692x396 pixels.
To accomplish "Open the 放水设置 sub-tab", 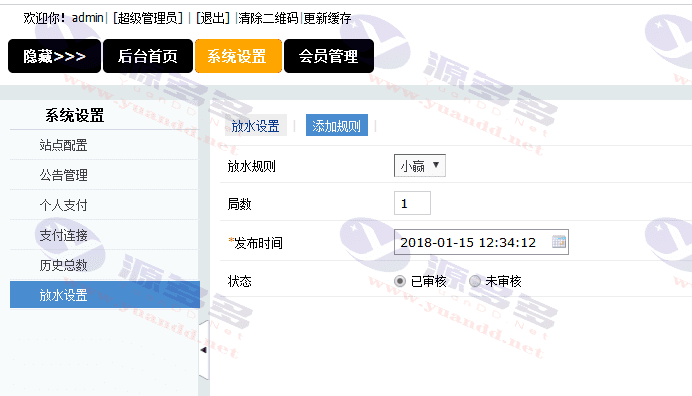I will tap(256, 126).
